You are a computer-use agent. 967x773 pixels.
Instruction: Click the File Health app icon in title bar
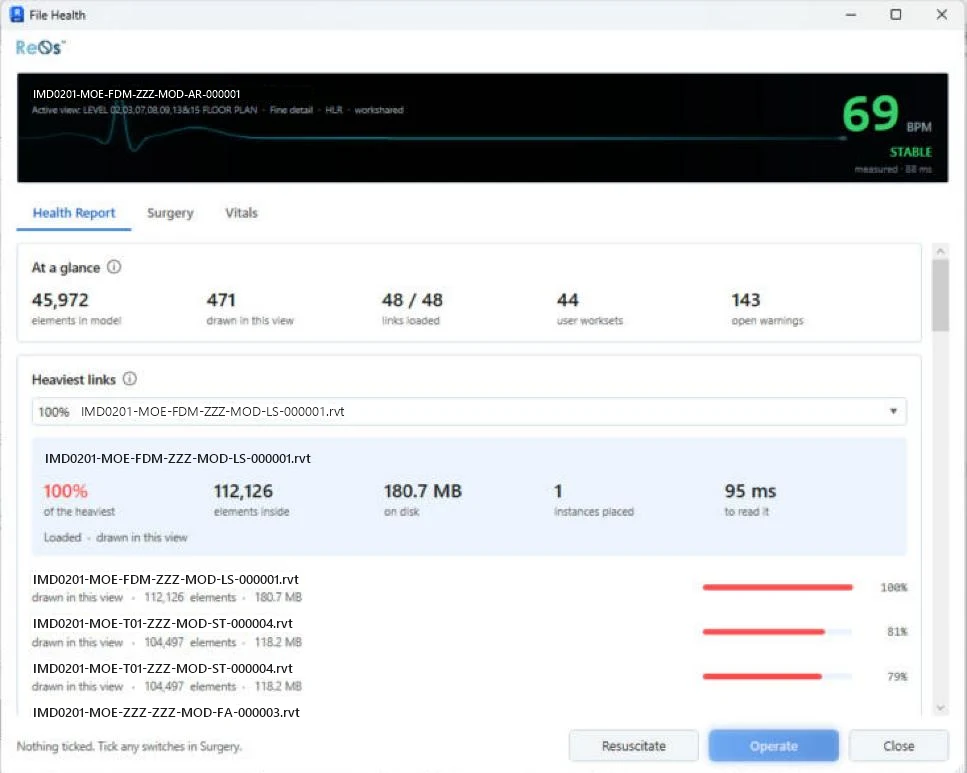(x=17, y=14)
